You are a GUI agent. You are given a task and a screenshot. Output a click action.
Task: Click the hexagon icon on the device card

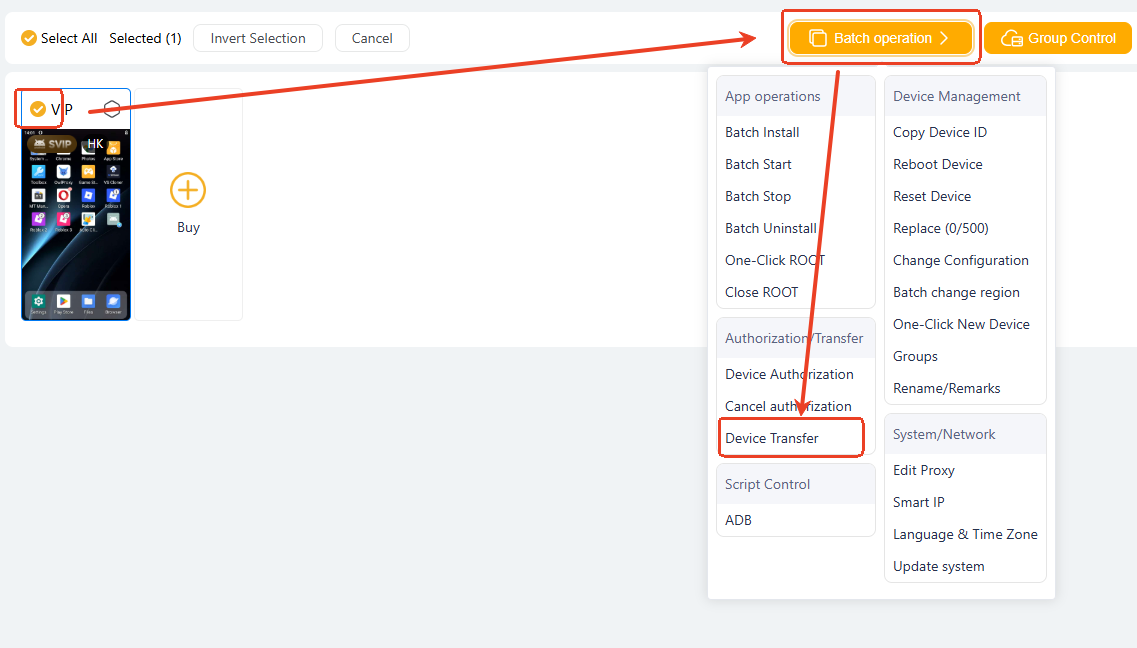point(112,109)
